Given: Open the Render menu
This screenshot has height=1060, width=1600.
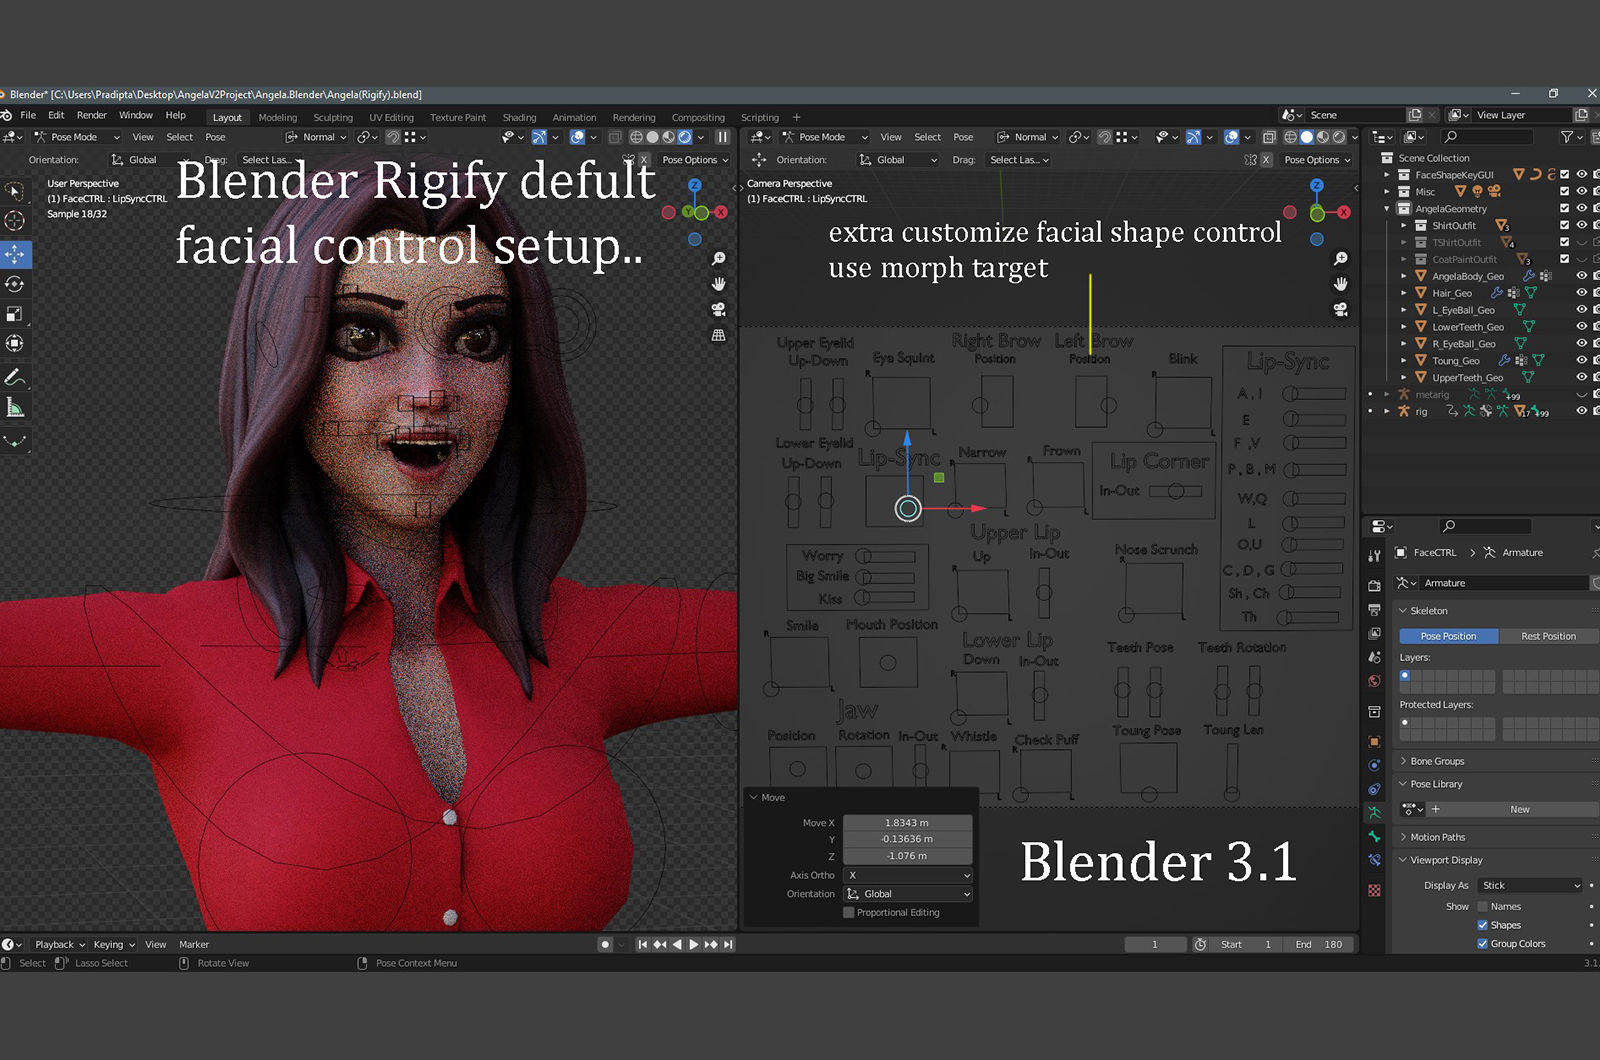Looking at the screenshot, I should (x=91, y=116).
